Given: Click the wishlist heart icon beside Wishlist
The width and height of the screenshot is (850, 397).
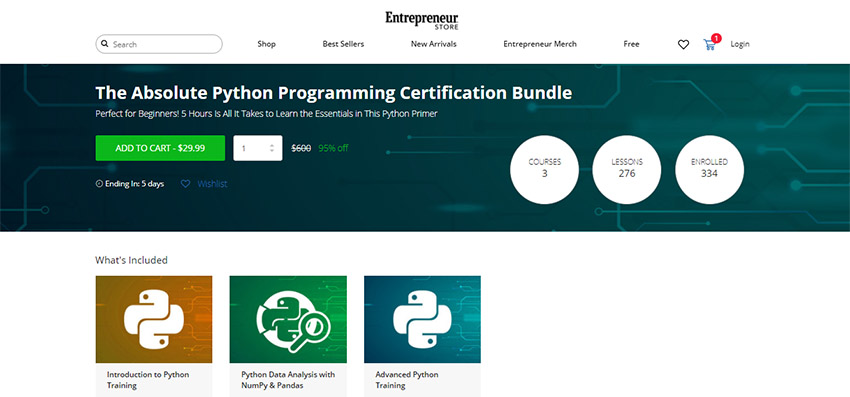Looking at the screenshot, I should pos(185,184).
